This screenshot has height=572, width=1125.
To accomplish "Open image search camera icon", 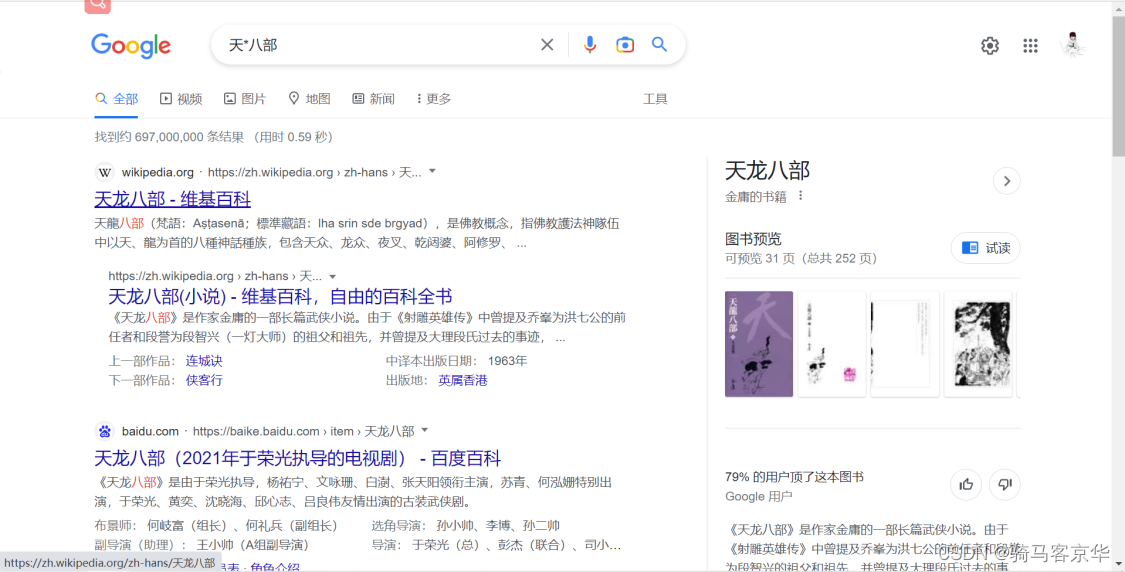I will click(625, 44).
